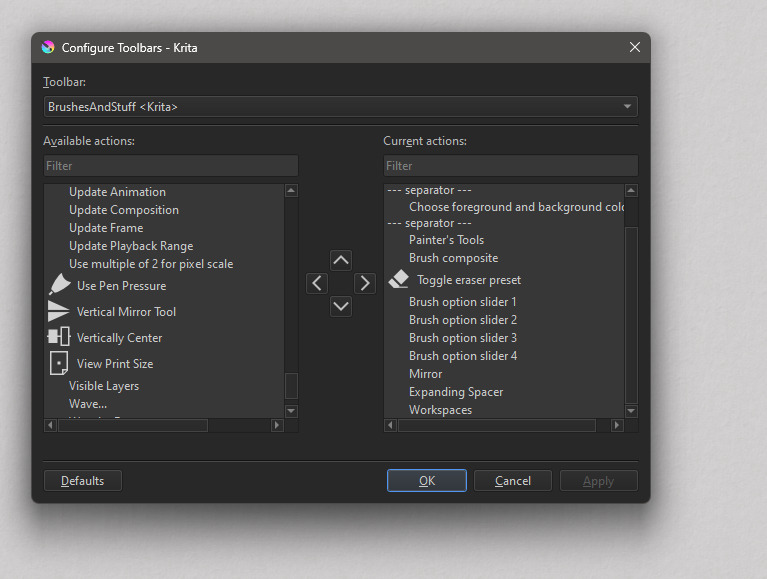This screenshot has height=579, width=767.
Task: Select Use multiple of 2 for pixel scale
Action: pos(151,264)
